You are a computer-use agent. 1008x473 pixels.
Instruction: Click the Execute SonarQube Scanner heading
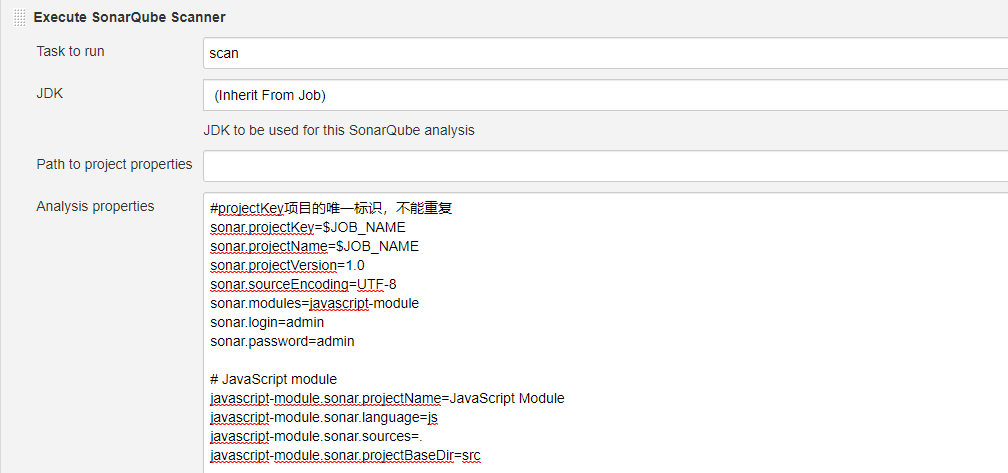[129, 17]
